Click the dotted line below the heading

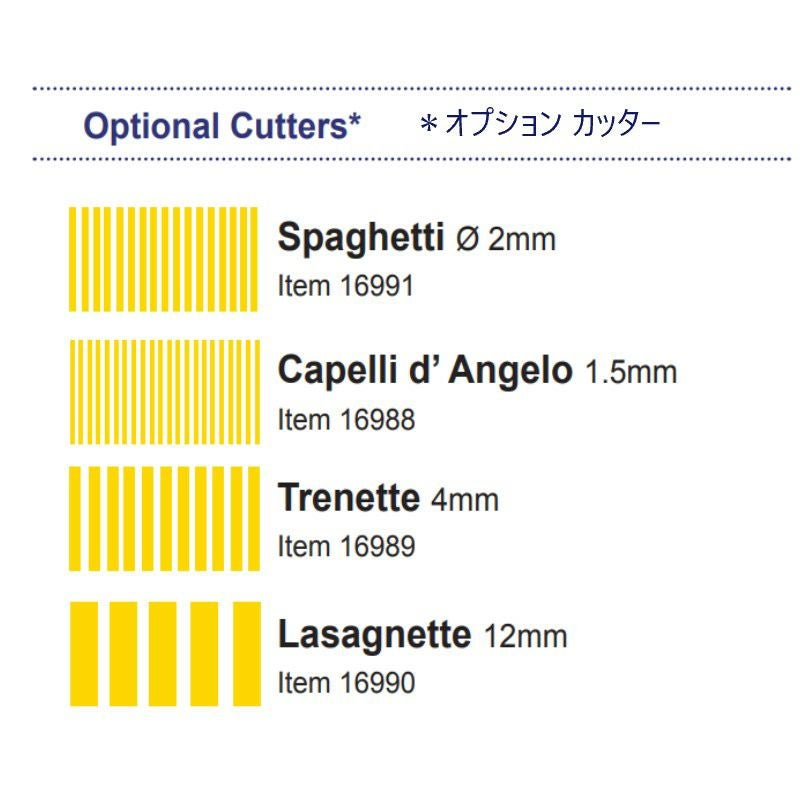coord(400,159)
